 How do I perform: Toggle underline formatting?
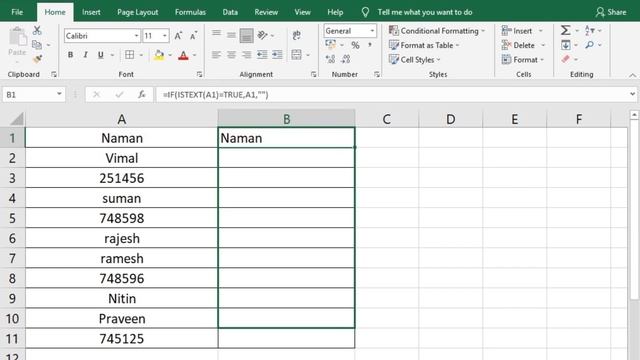pos(100,55)
